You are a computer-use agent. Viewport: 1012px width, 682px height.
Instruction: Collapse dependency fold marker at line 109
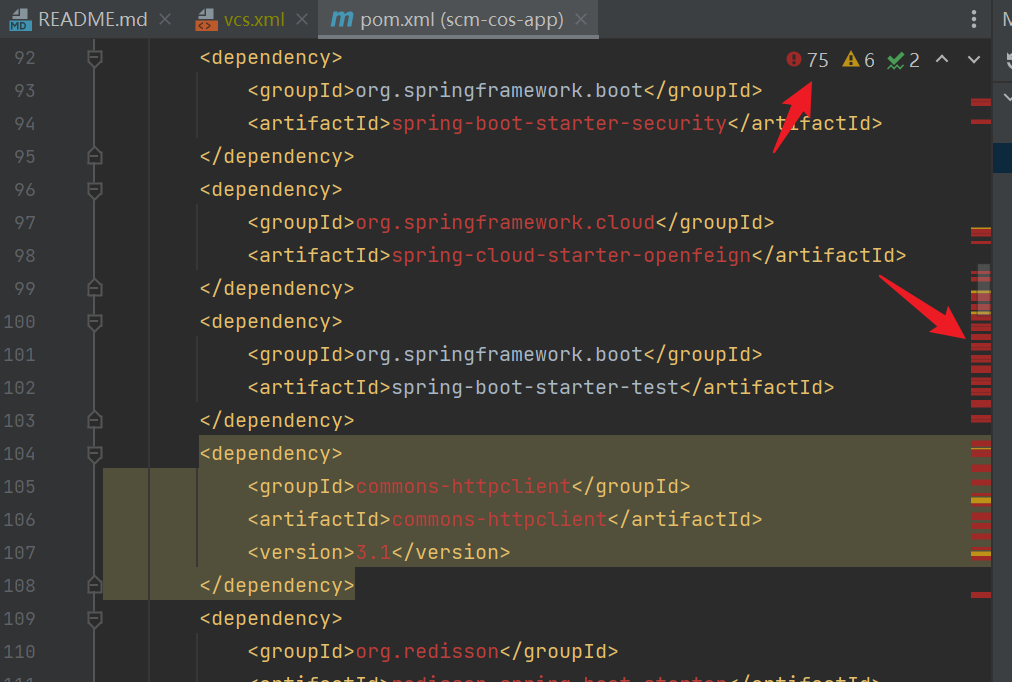[x=94, y=619]
